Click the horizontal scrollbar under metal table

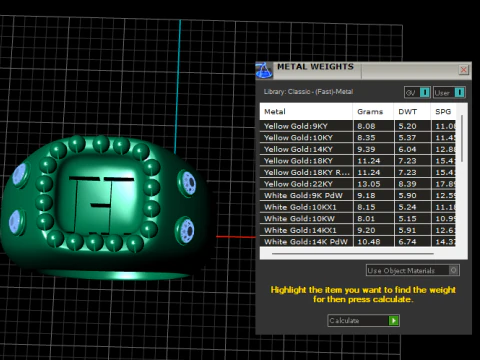(x=353, y=254)
